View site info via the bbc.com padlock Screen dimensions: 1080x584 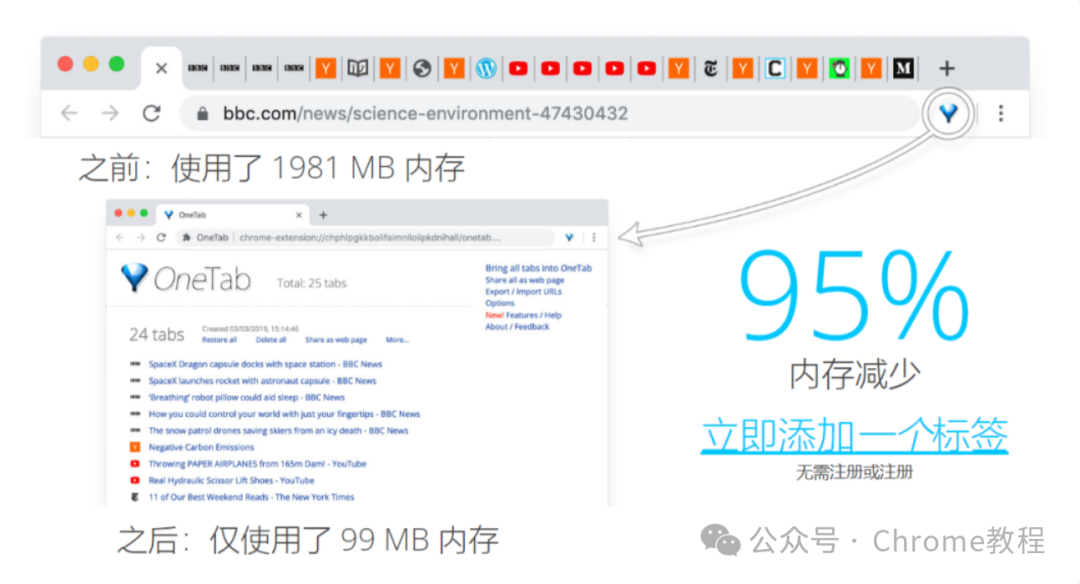pos(202,114)
